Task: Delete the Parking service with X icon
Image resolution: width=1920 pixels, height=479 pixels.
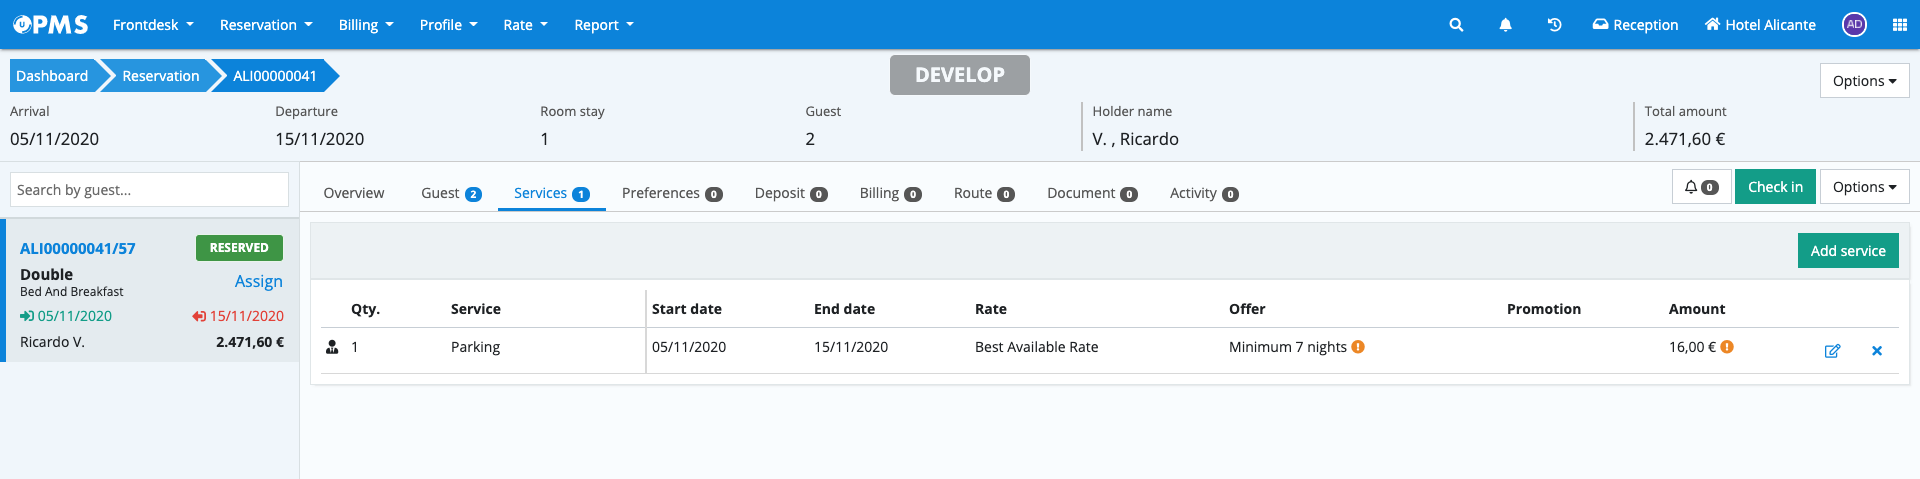Action: coord(1876,351)
